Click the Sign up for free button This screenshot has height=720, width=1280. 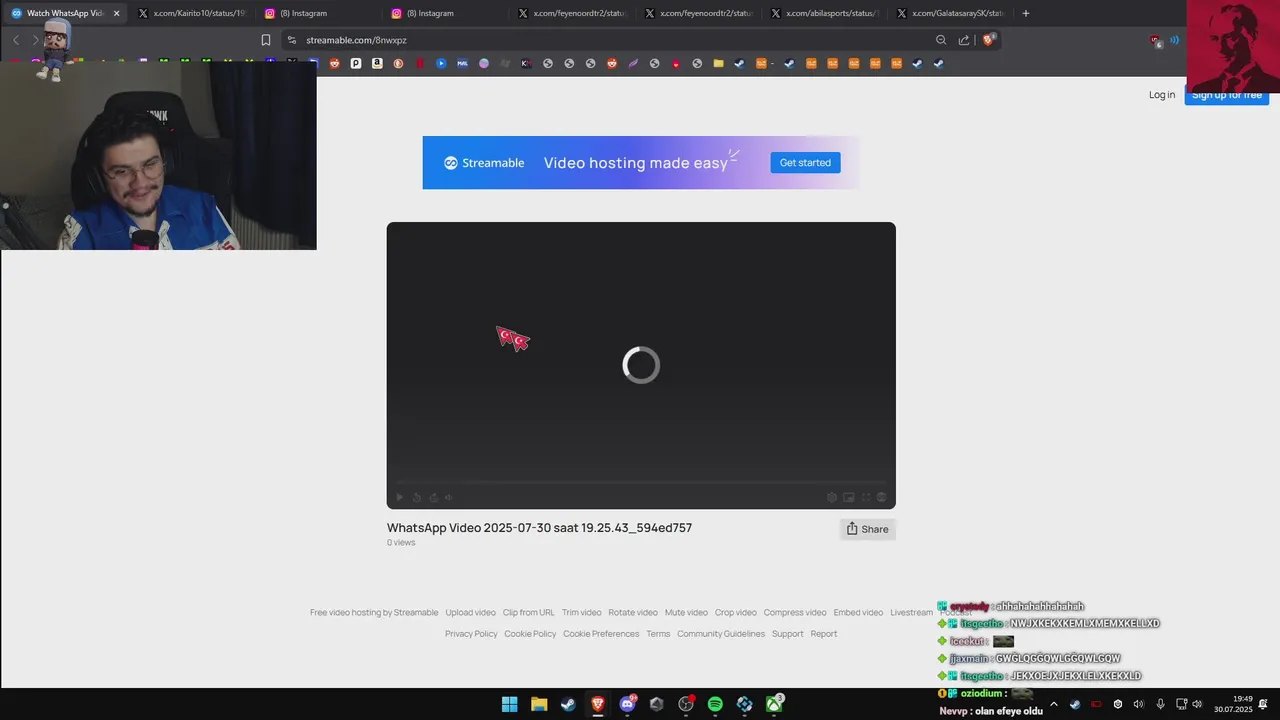(1226, 95)
